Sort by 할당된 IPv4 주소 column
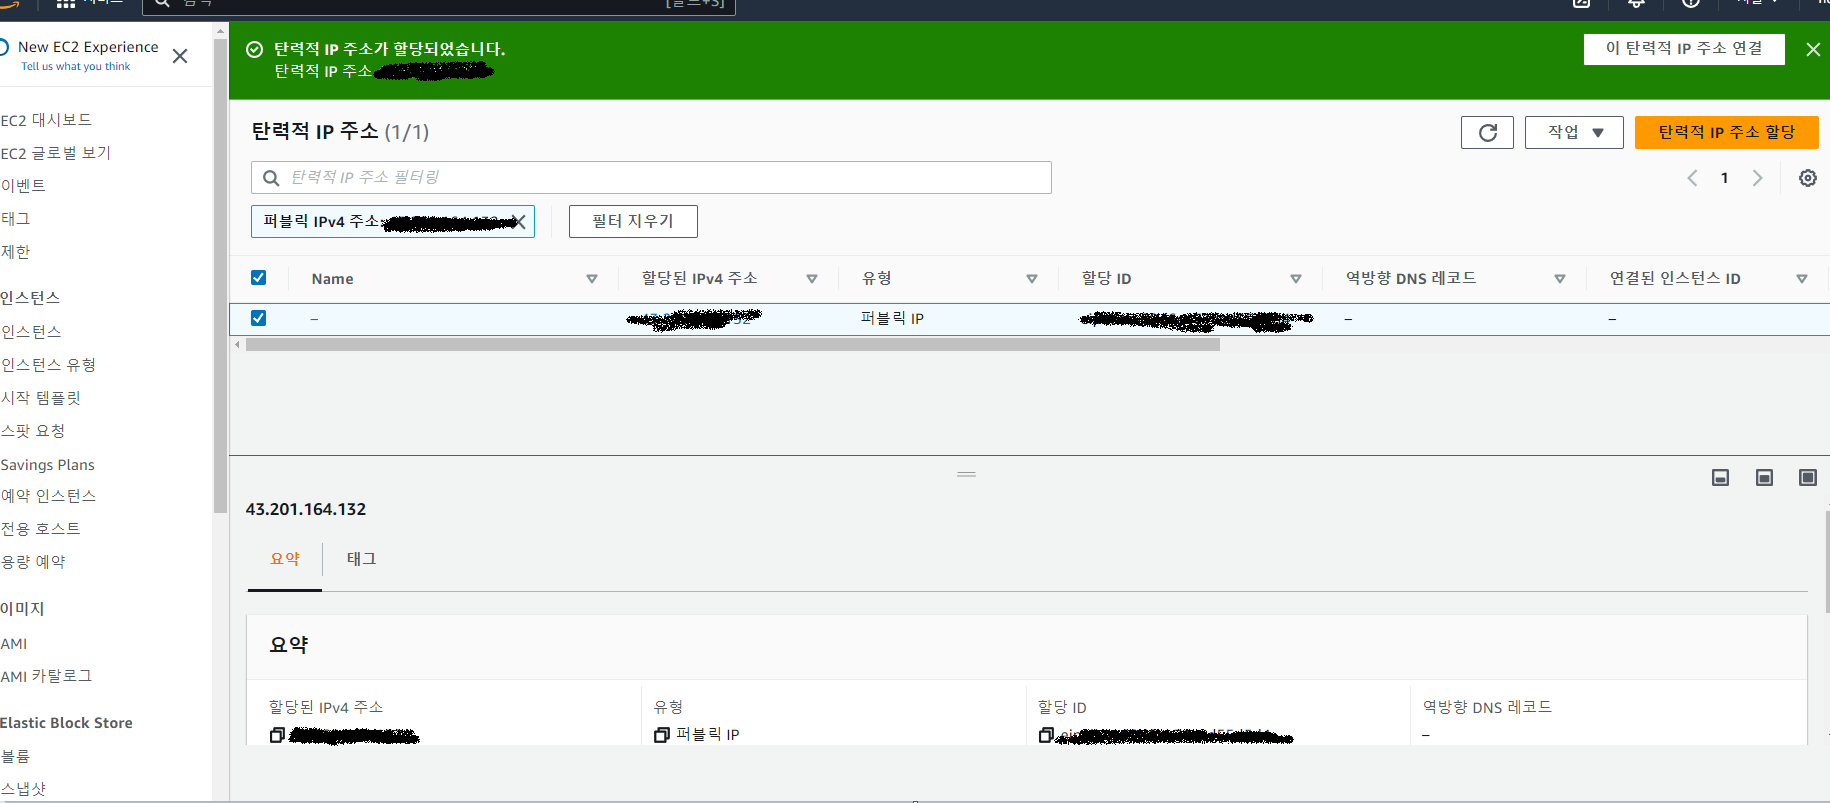 812,279
